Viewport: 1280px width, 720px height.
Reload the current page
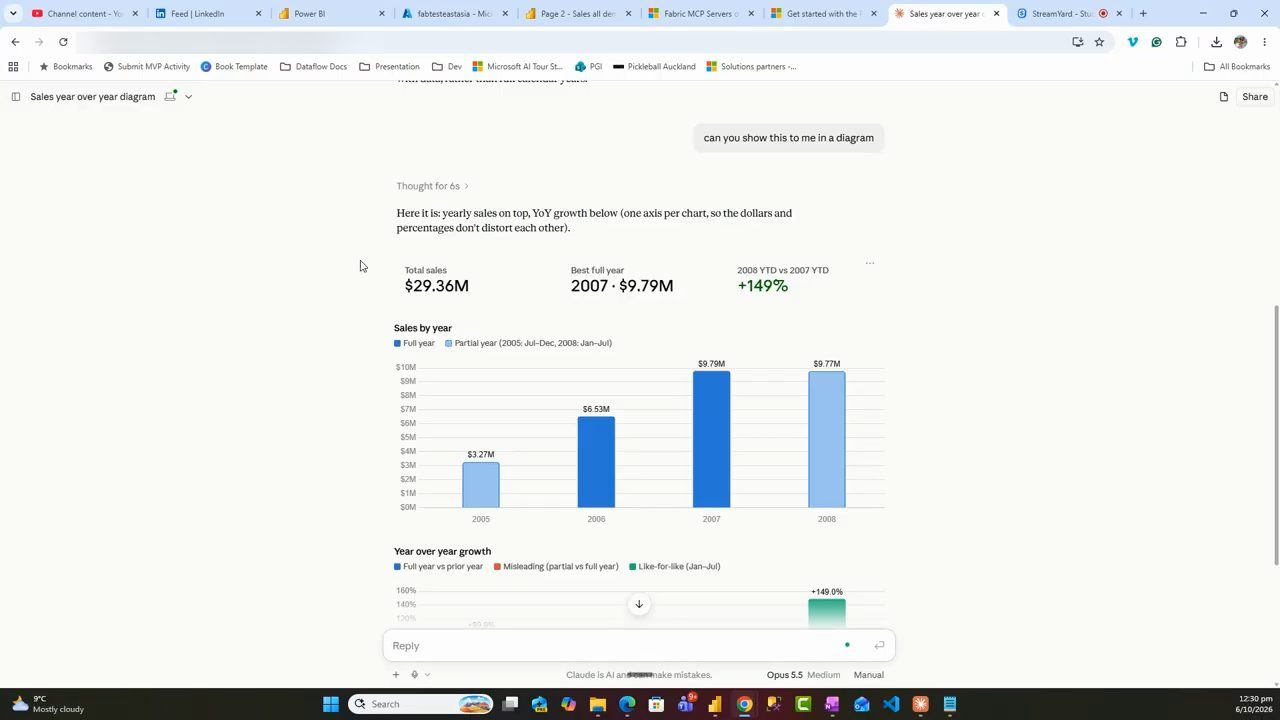pos(63,42)
